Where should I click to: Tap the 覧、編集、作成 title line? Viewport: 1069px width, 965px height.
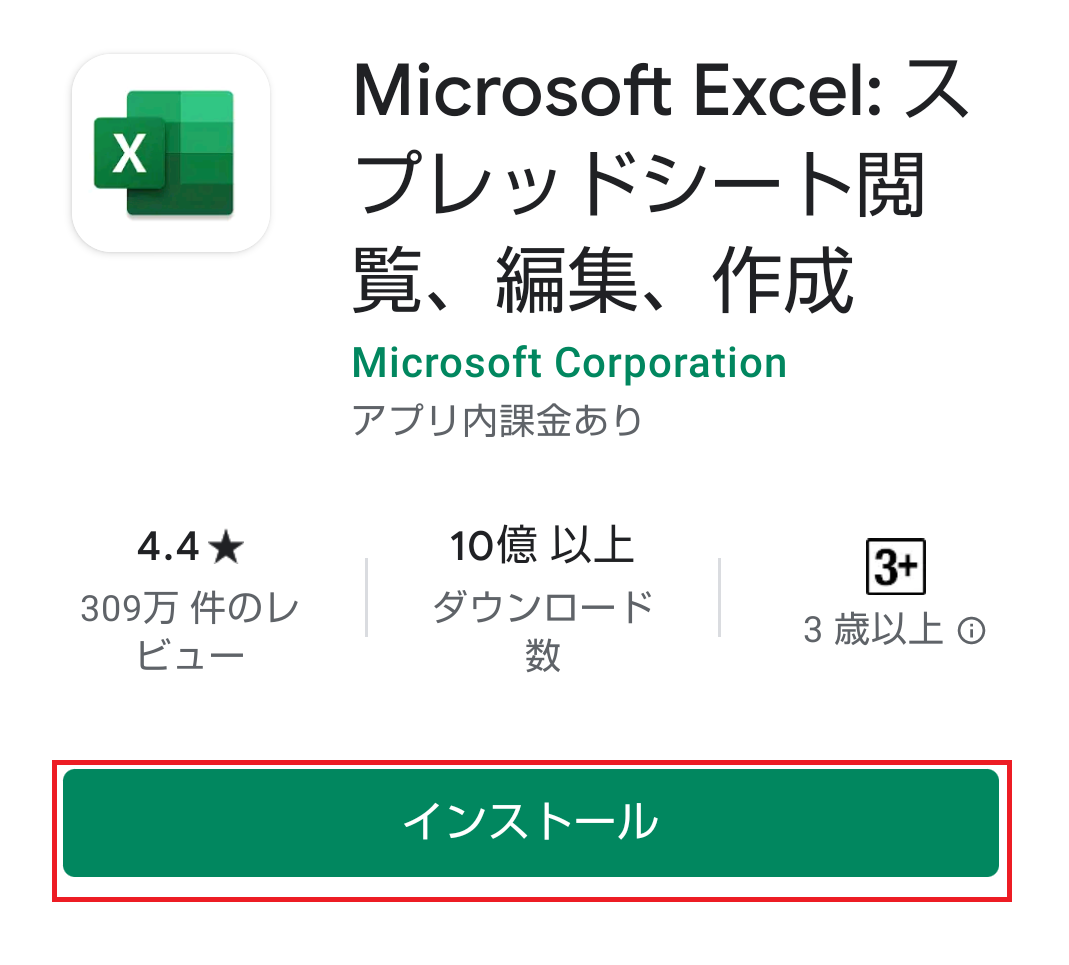603,280
